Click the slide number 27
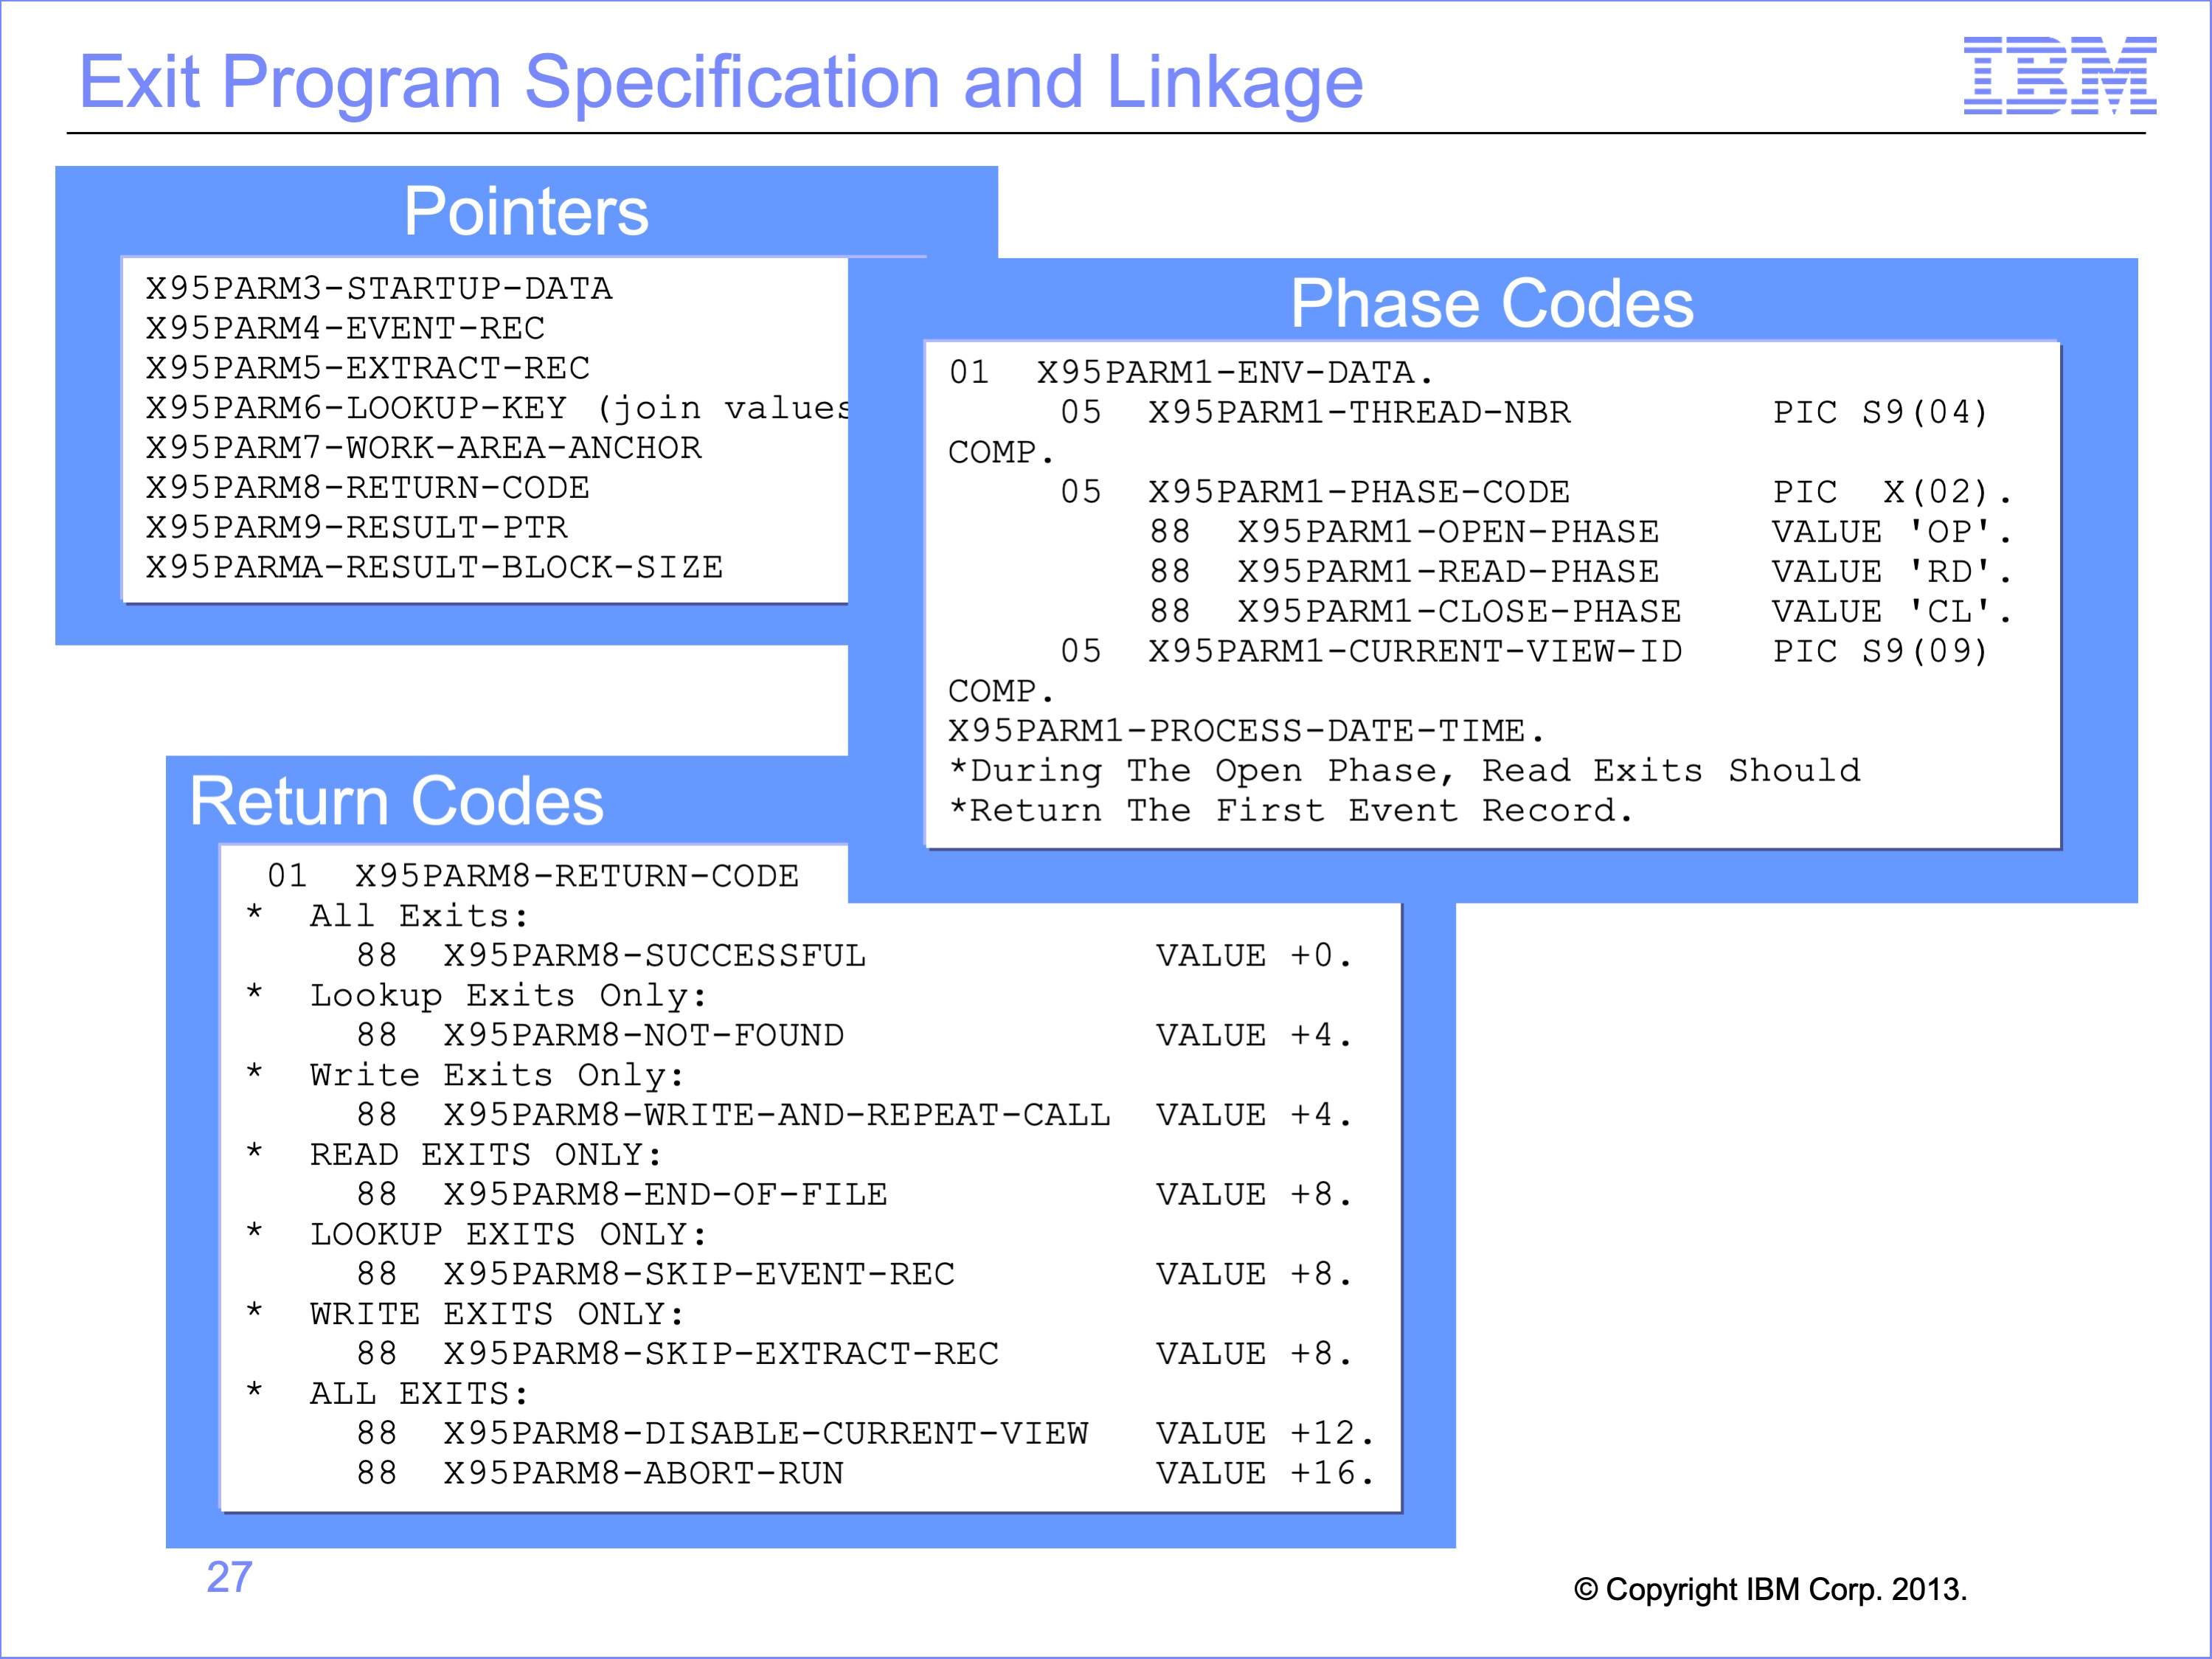 click(x=229, y=1577)
